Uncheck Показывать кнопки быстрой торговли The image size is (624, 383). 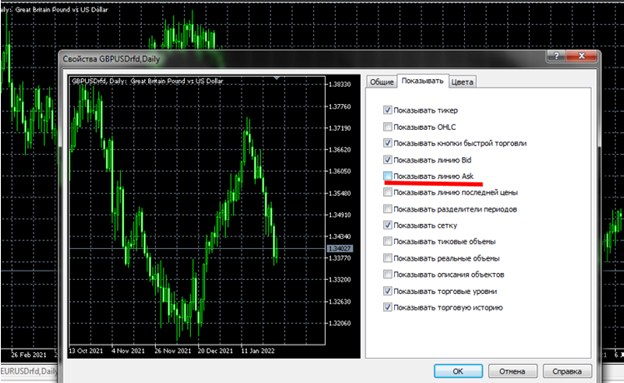pyautogui.click(x=387, y=143)
